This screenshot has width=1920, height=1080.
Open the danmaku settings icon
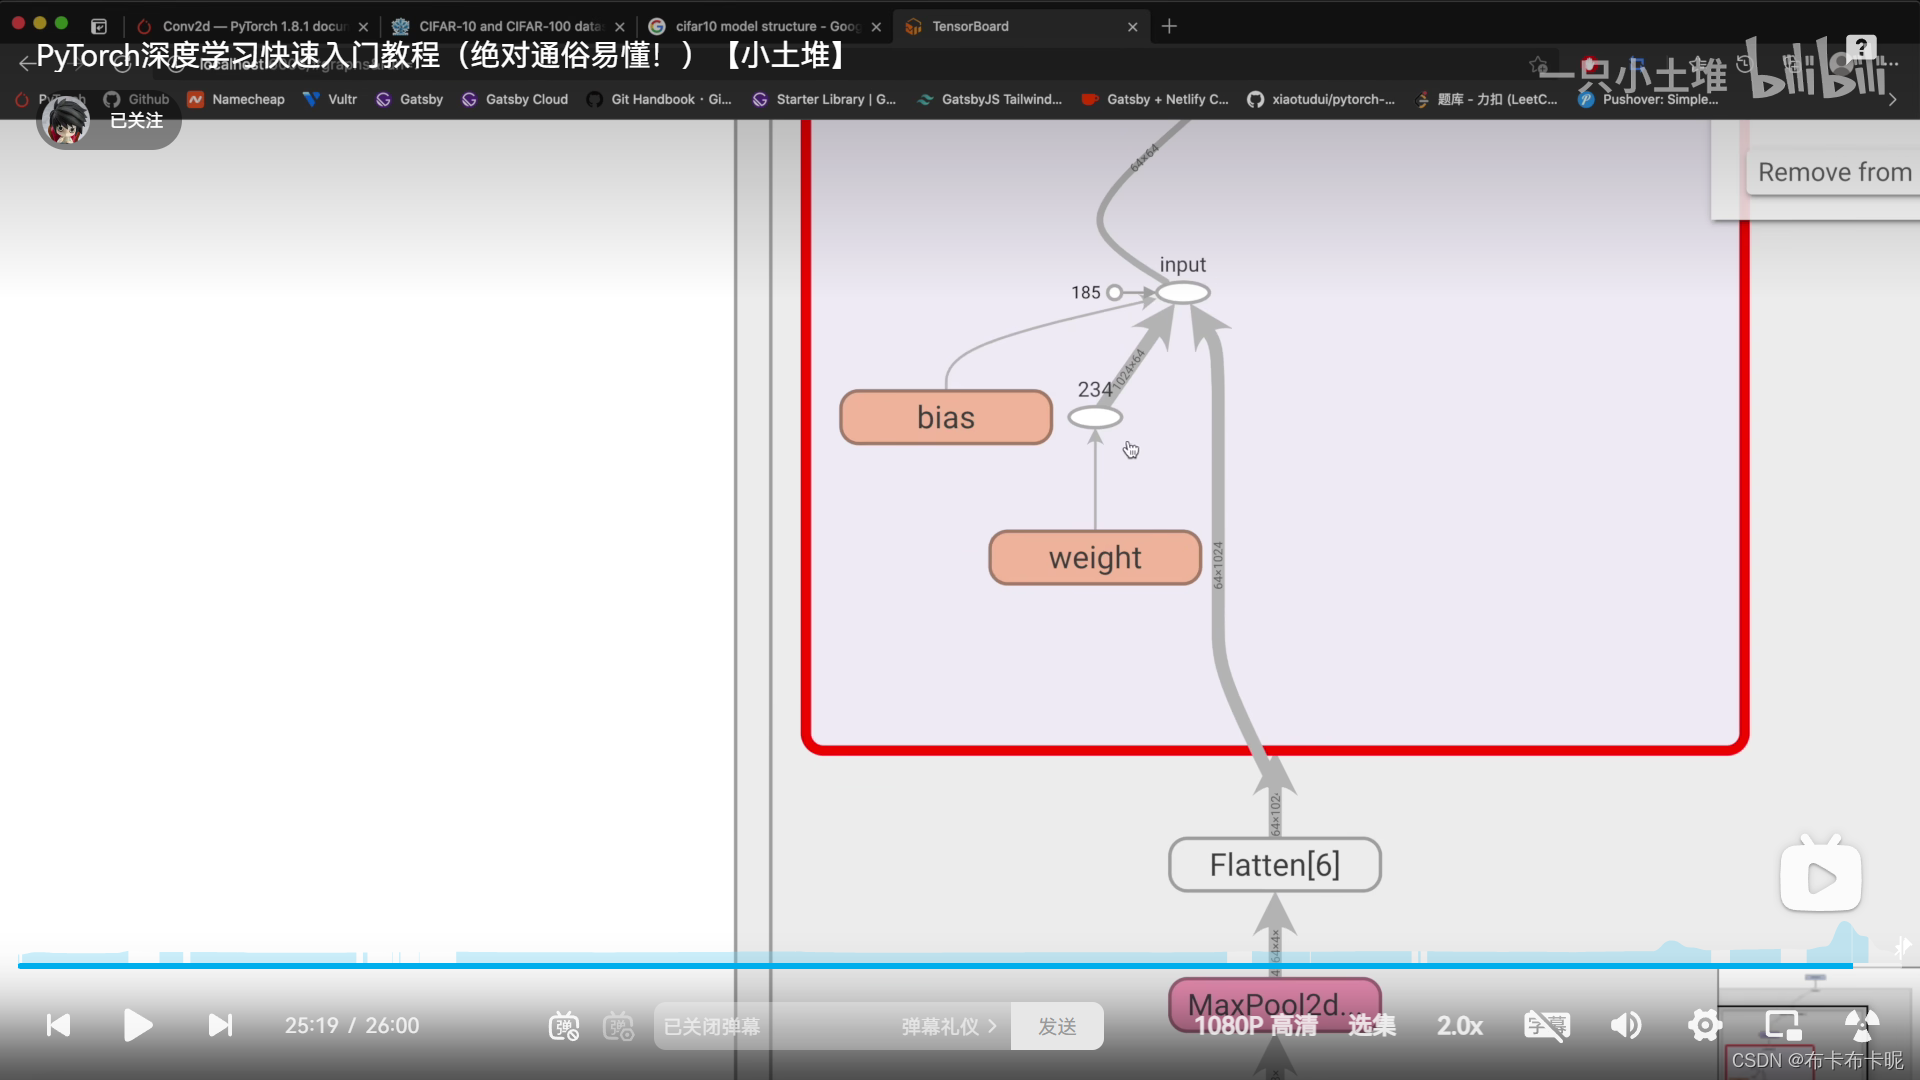pos(619,1026)
